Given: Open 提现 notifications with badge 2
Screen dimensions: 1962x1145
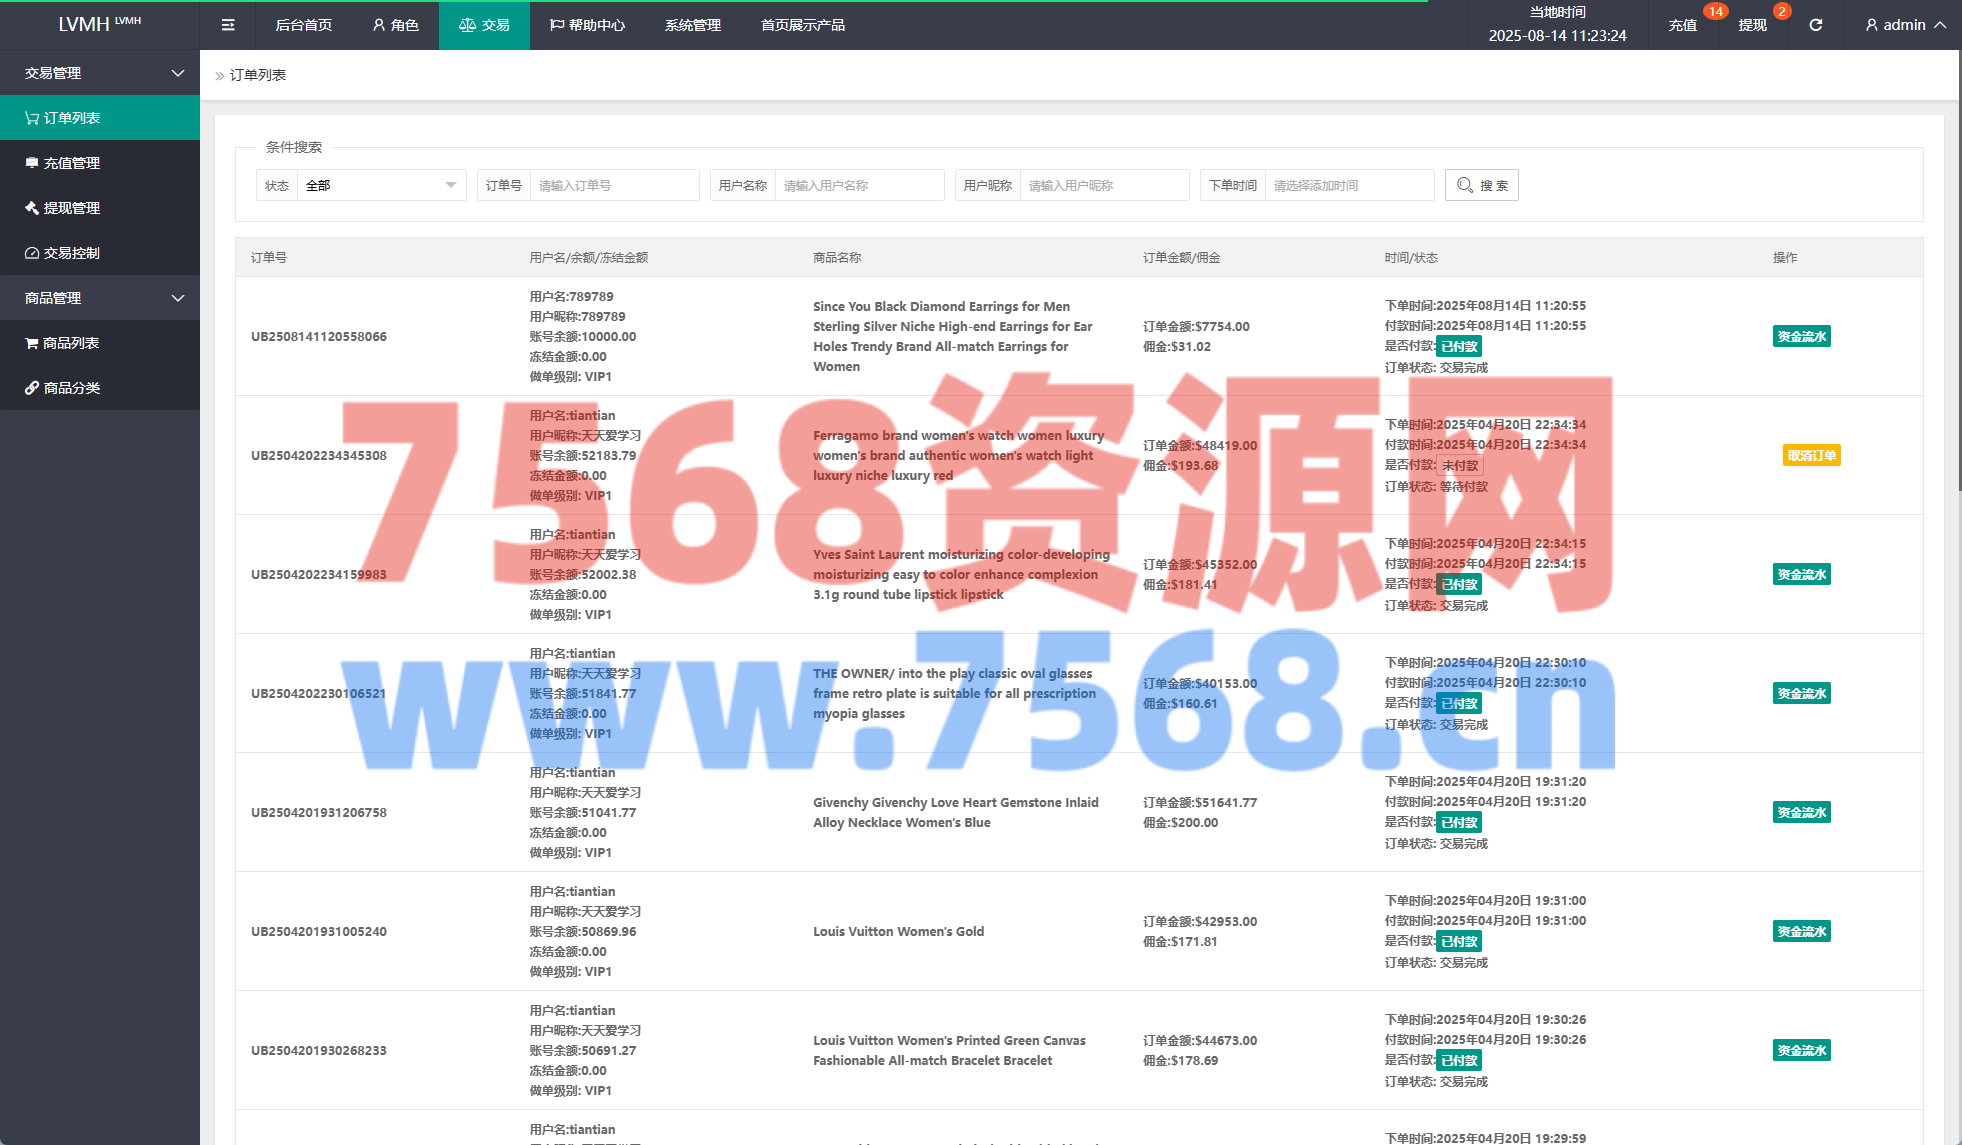Looking at the screenshot, I should (1753, 25).
